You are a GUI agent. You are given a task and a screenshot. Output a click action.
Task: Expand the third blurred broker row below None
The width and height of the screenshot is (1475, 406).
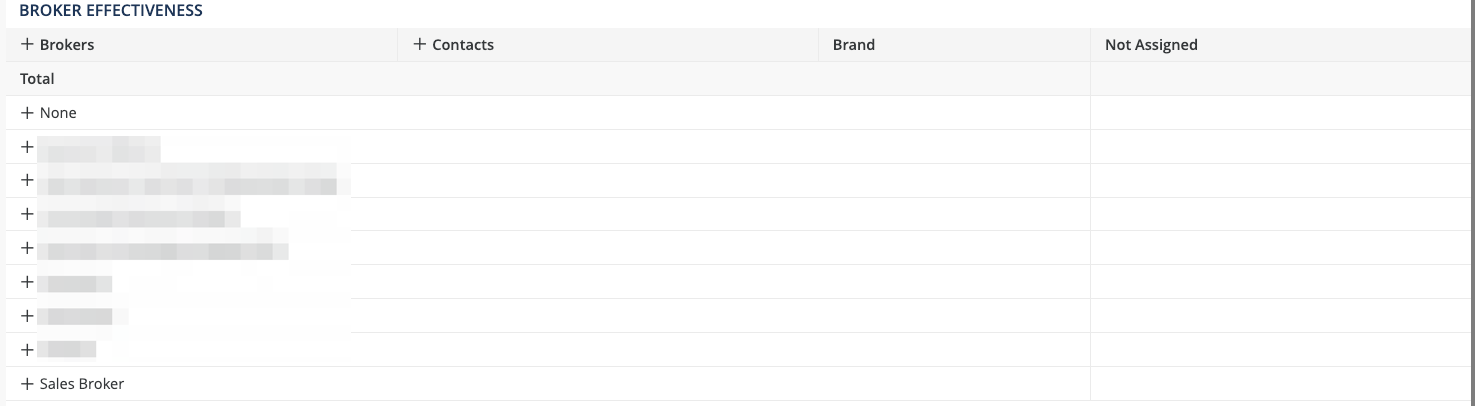click(27, 215)
